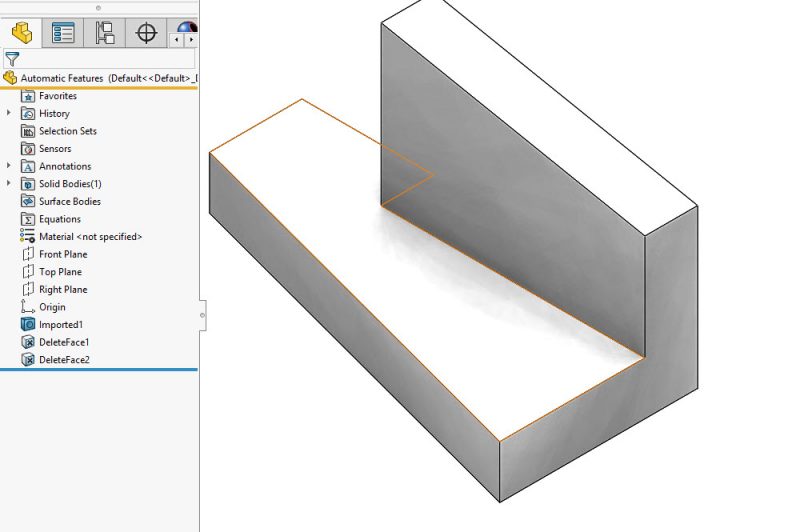The width and height of the screenshot is (800, 532).
Task: Open the FeatureManager design tree tab
Action: pos(22,33)
